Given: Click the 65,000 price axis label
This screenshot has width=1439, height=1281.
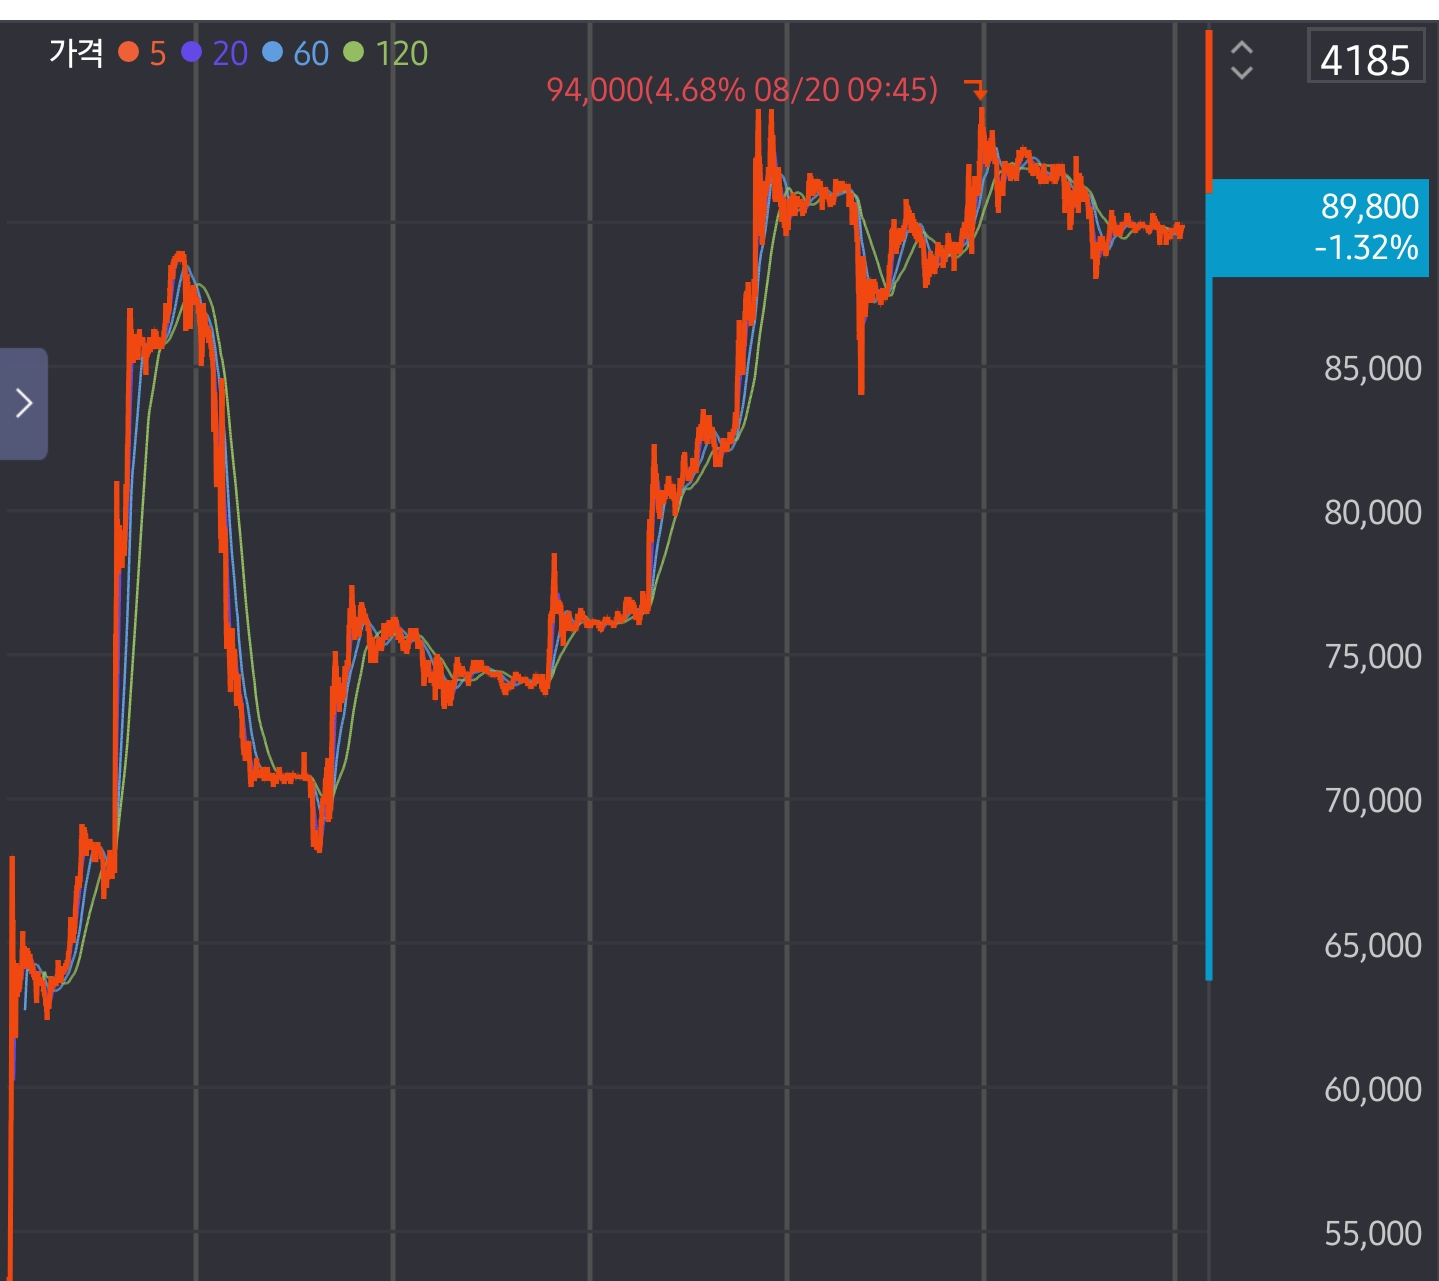Looking at the screenshot, I should 1372,945.
